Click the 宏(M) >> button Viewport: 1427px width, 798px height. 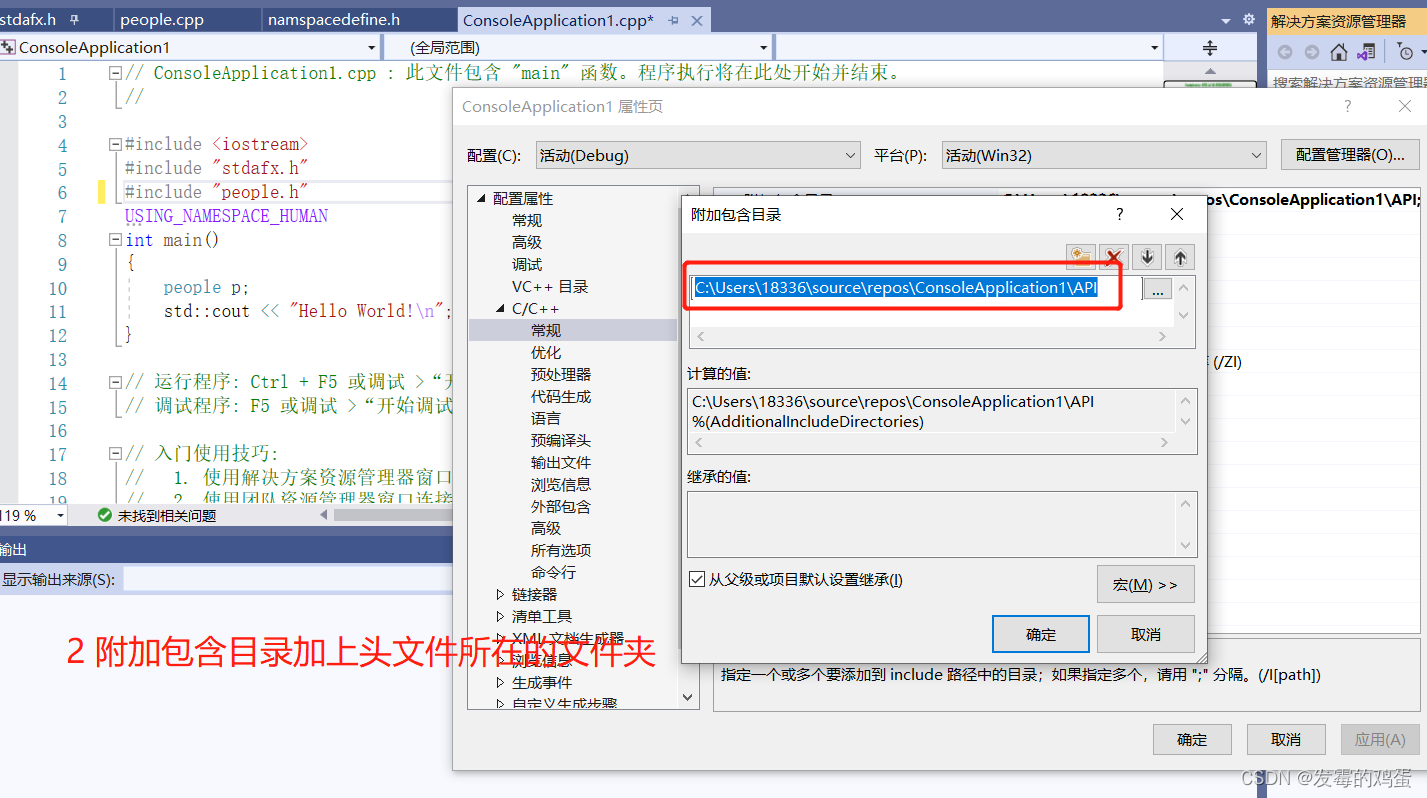pos(1145,584)
